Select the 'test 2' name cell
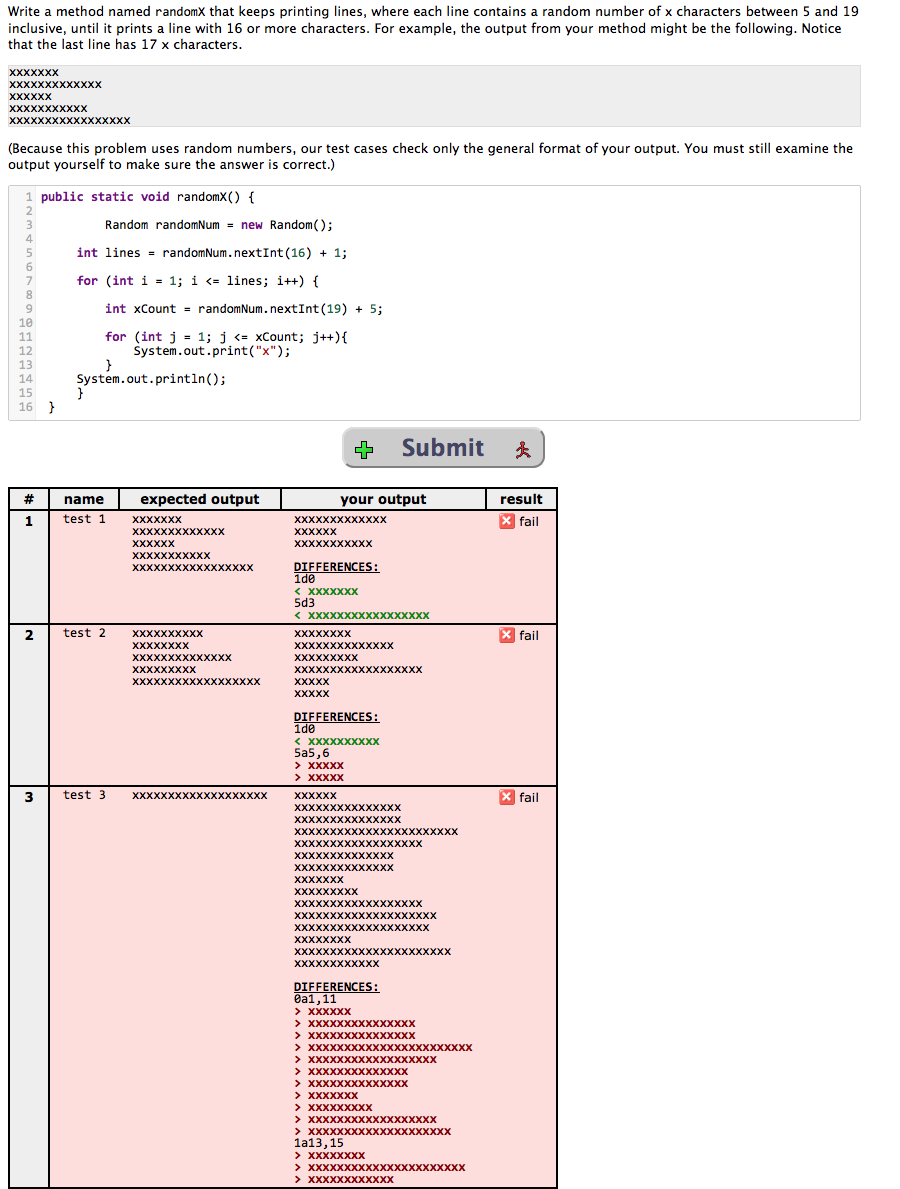Screen dimensions: 900x1189 pos(84,632)
